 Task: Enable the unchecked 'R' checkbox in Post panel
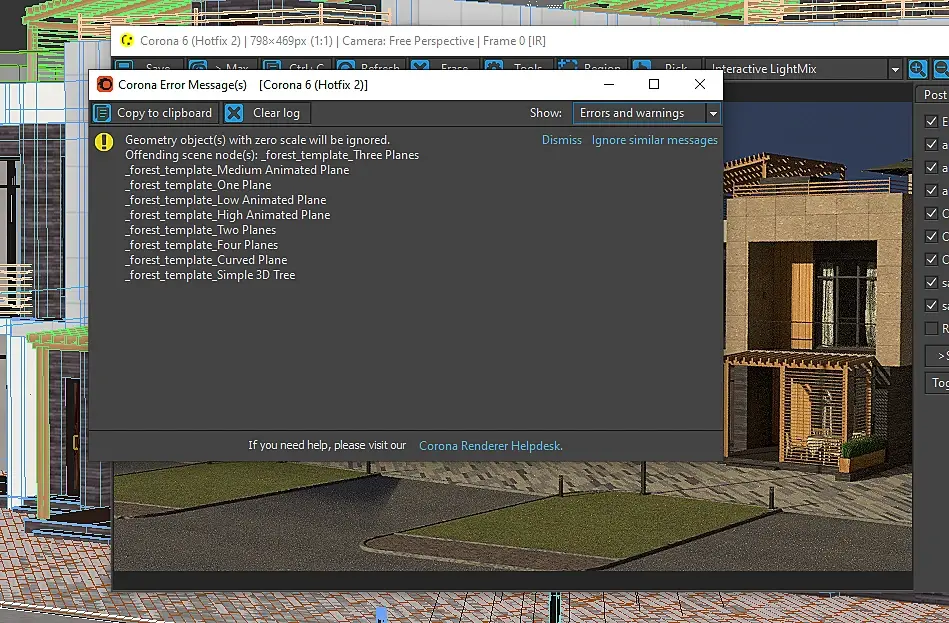point(931,329)
